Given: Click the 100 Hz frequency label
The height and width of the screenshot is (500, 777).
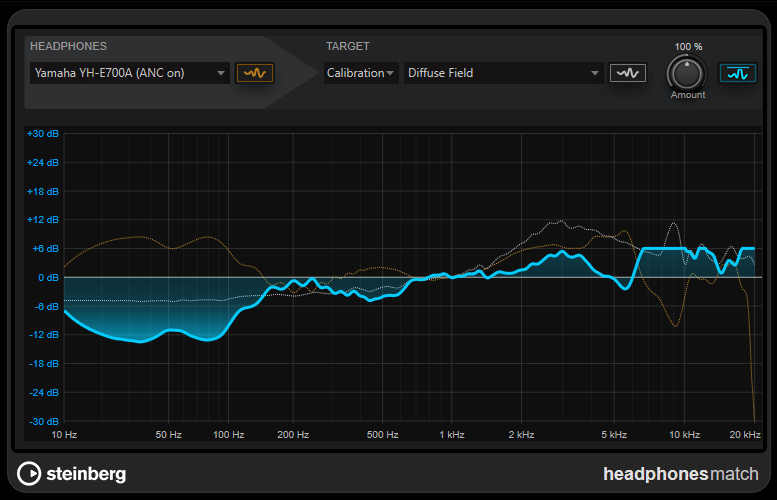Looking at the screenshot, I should tap(228, 435).
